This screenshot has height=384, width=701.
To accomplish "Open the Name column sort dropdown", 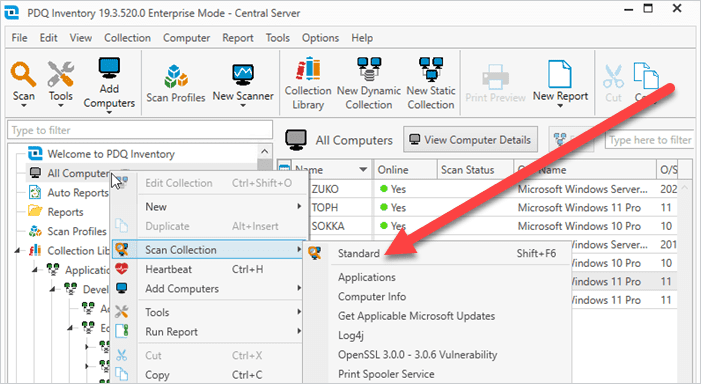I will 363,169.
